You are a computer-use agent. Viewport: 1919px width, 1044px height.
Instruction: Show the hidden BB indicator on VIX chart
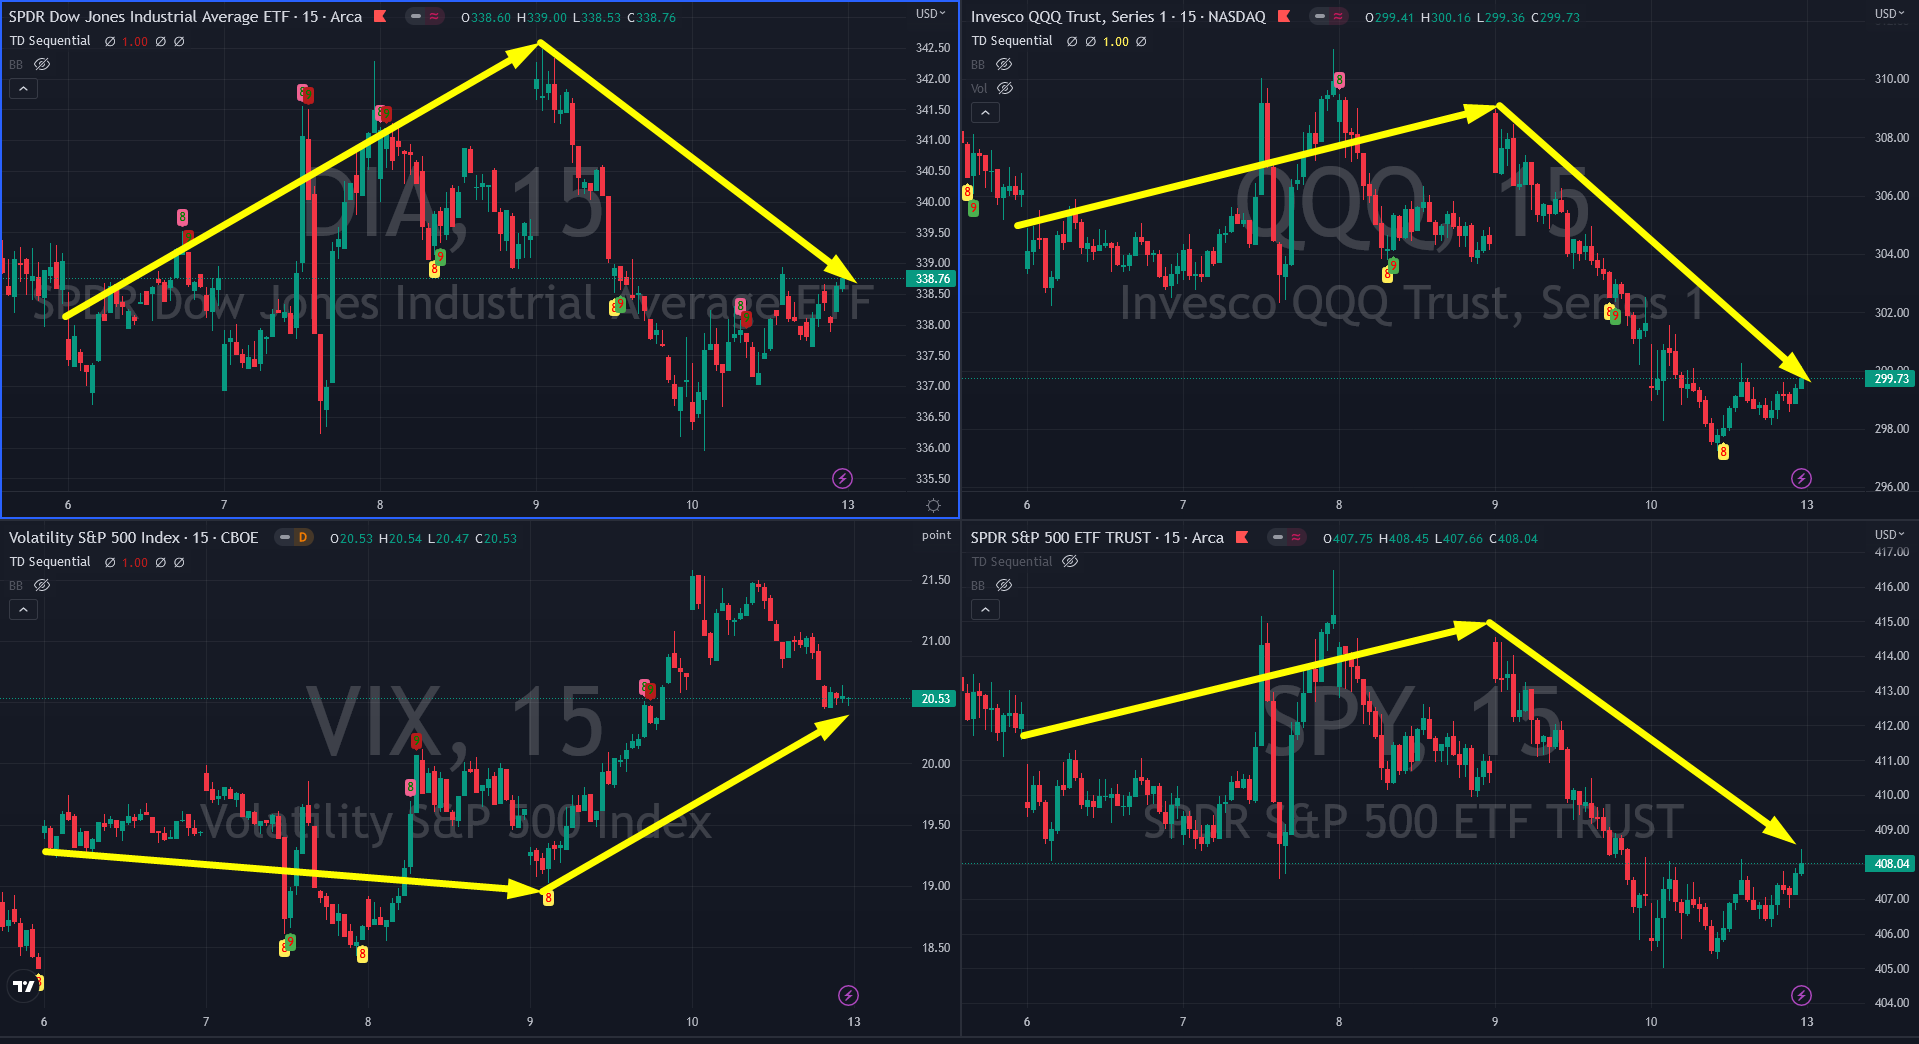coord(42,585)
